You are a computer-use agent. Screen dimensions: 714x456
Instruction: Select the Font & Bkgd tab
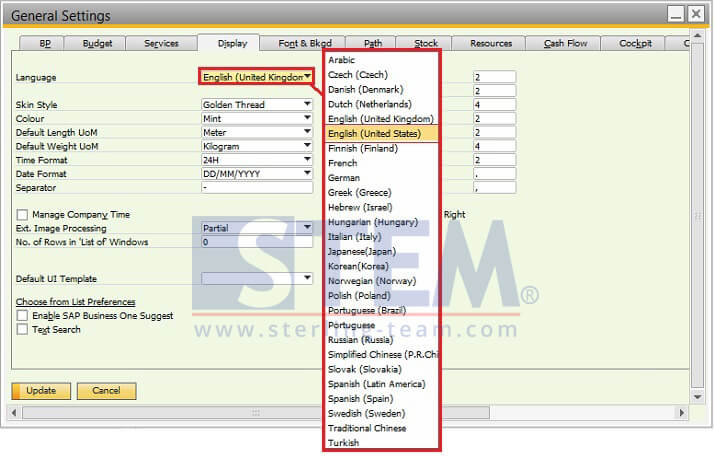[304, 43]
